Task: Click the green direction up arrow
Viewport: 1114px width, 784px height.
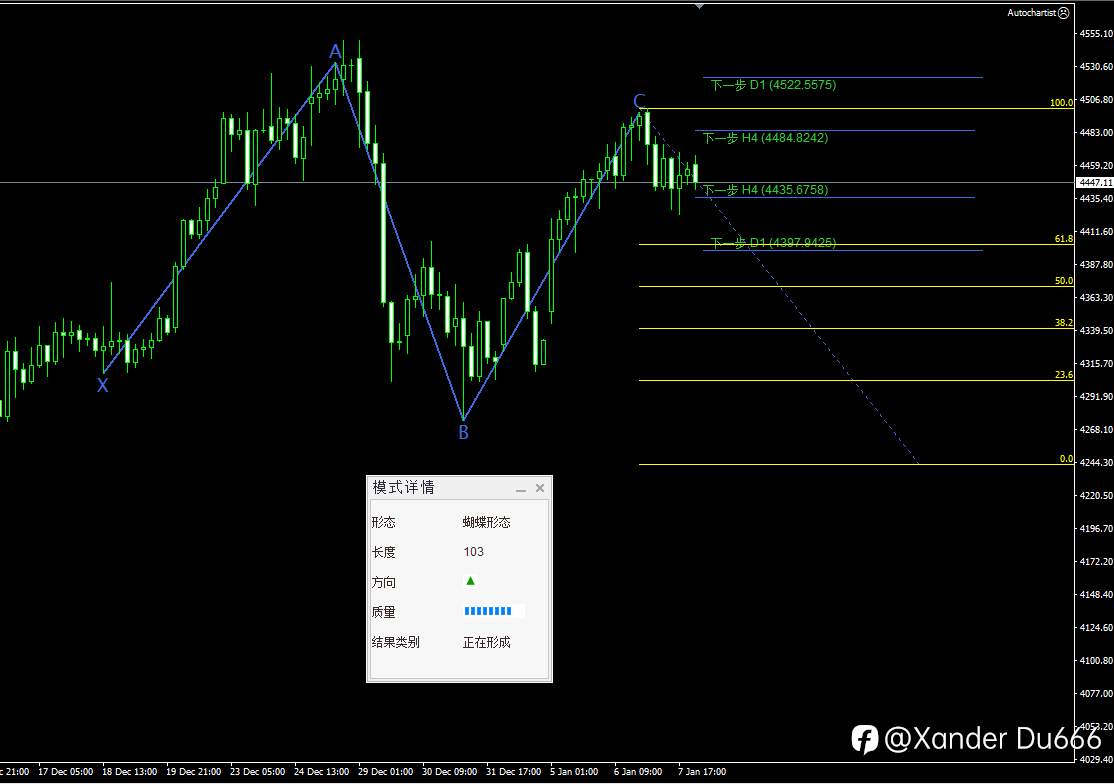Action: [470, 581]
